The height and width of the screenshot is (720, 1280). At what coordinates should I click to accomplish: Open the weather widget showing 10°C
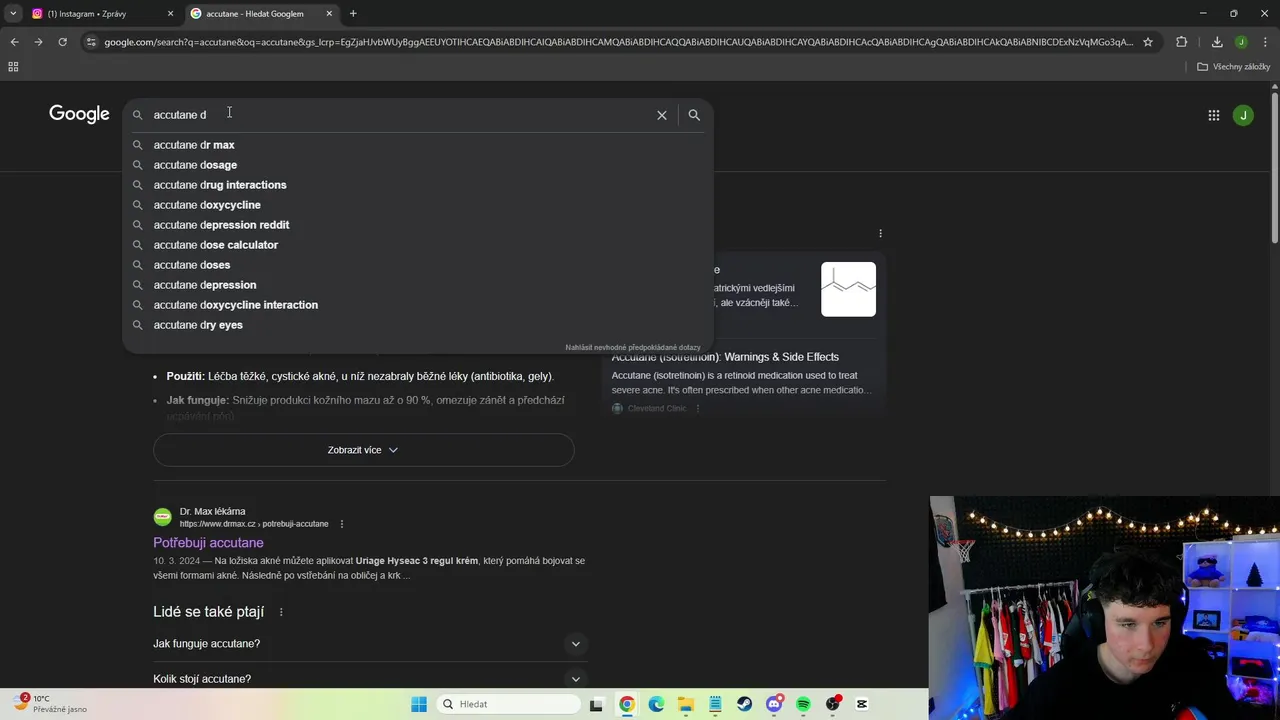50,704
